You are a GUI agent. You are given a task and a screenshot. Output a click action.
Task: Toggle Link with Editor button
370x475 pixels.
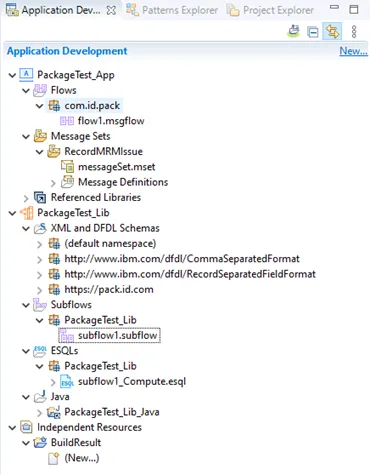click(332, 32)
